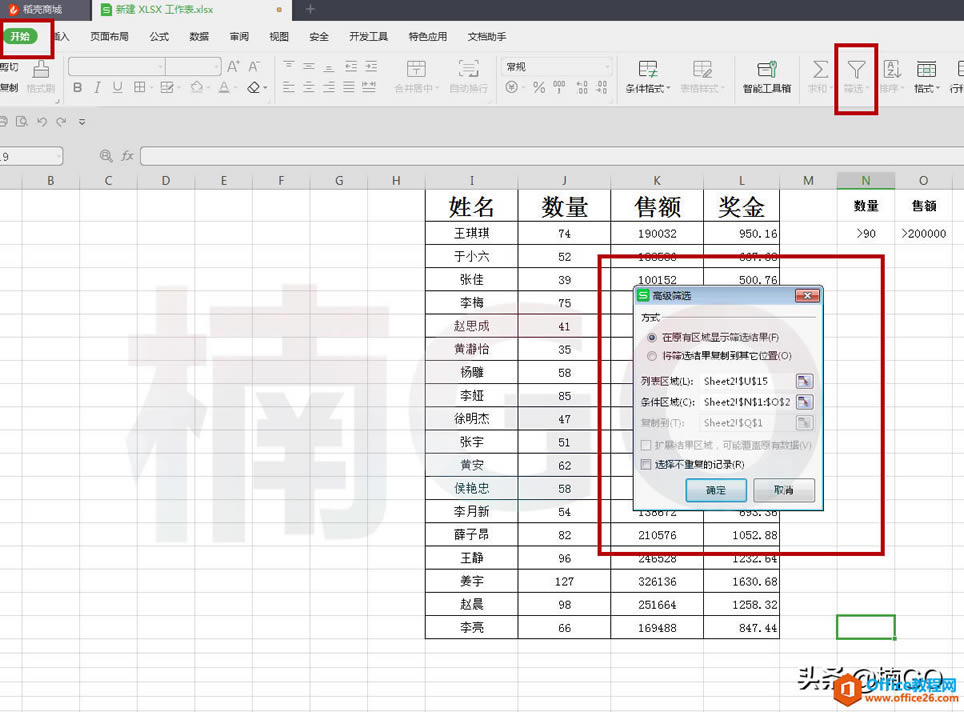Click the 确定 (OK) button
This screenshot has width=964, height=712.
click(x=716, y=490)
